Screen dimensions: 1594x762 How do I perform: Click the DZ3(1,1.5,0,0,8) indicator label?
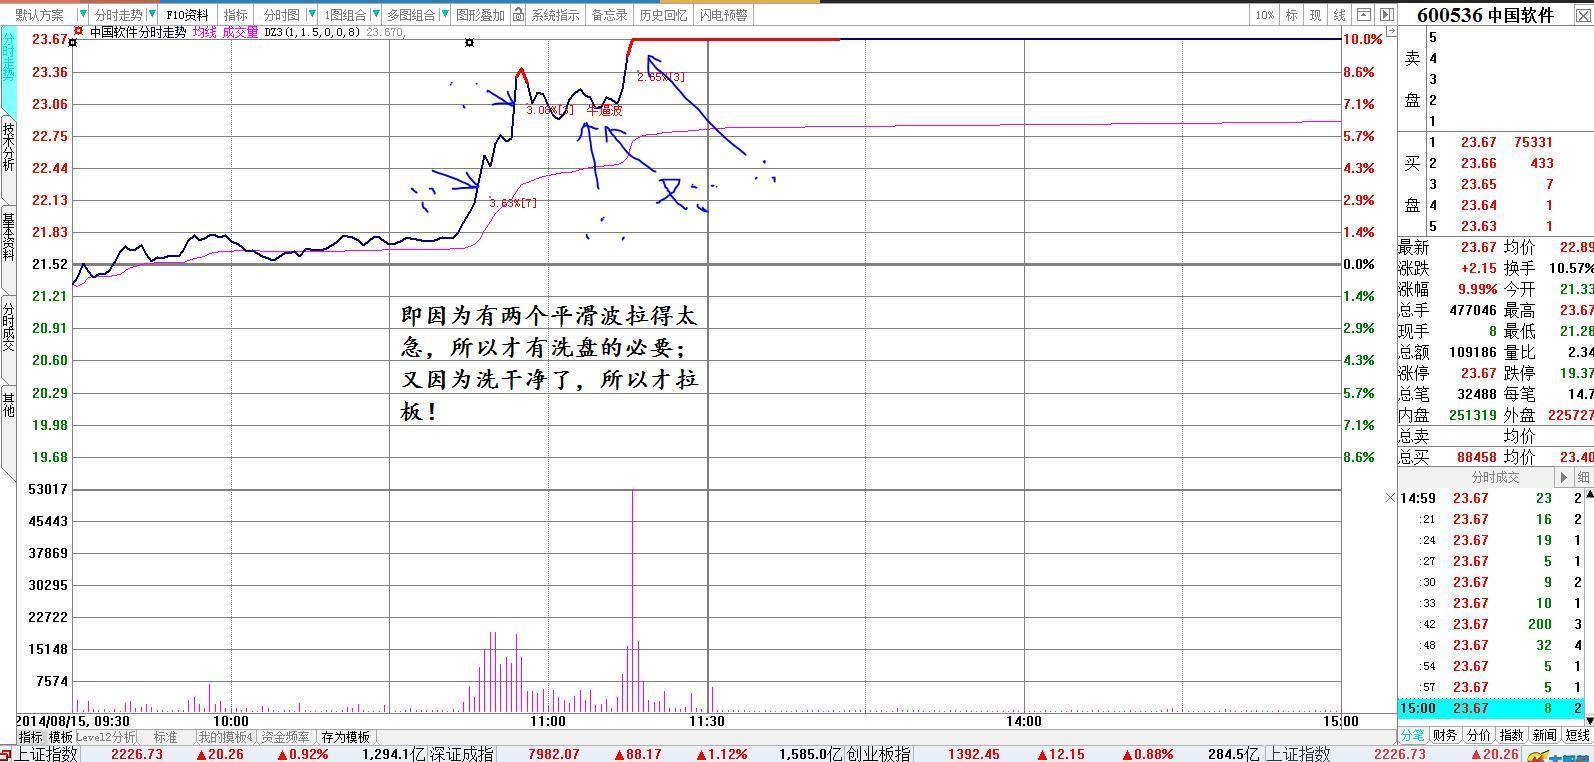(312, 32)
